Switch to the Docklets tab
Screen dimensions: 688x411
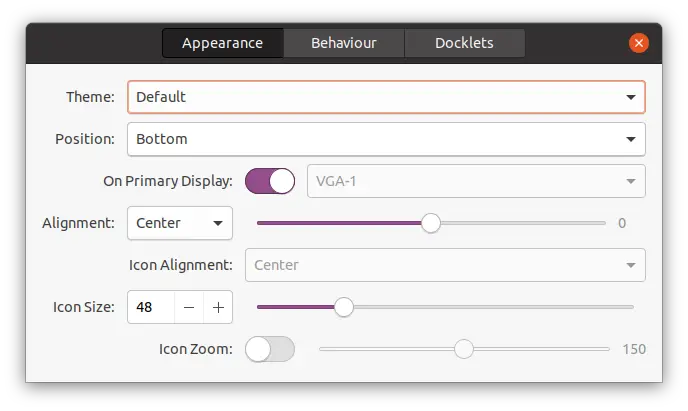(464, 43)
